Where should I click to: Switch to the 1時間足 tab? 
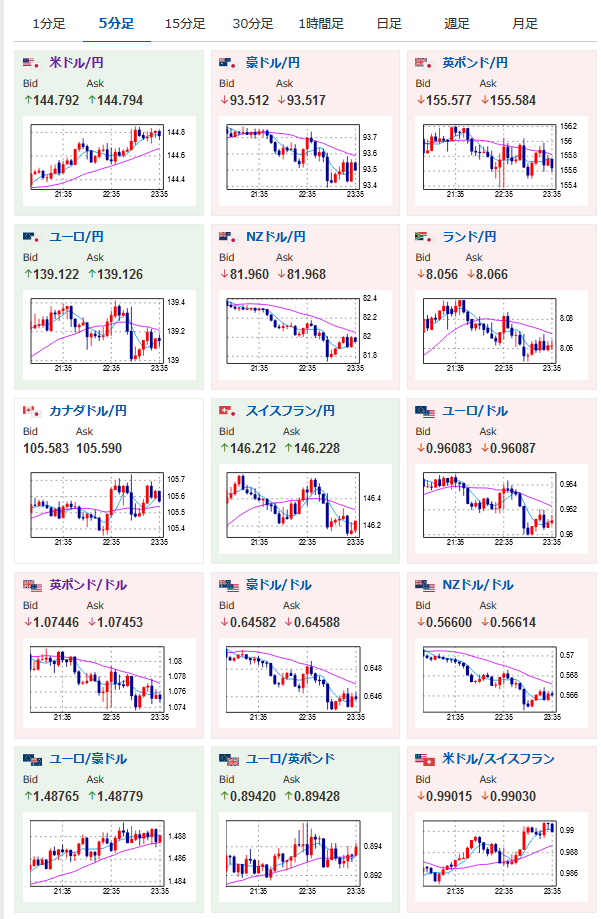(x=321, y=24)
